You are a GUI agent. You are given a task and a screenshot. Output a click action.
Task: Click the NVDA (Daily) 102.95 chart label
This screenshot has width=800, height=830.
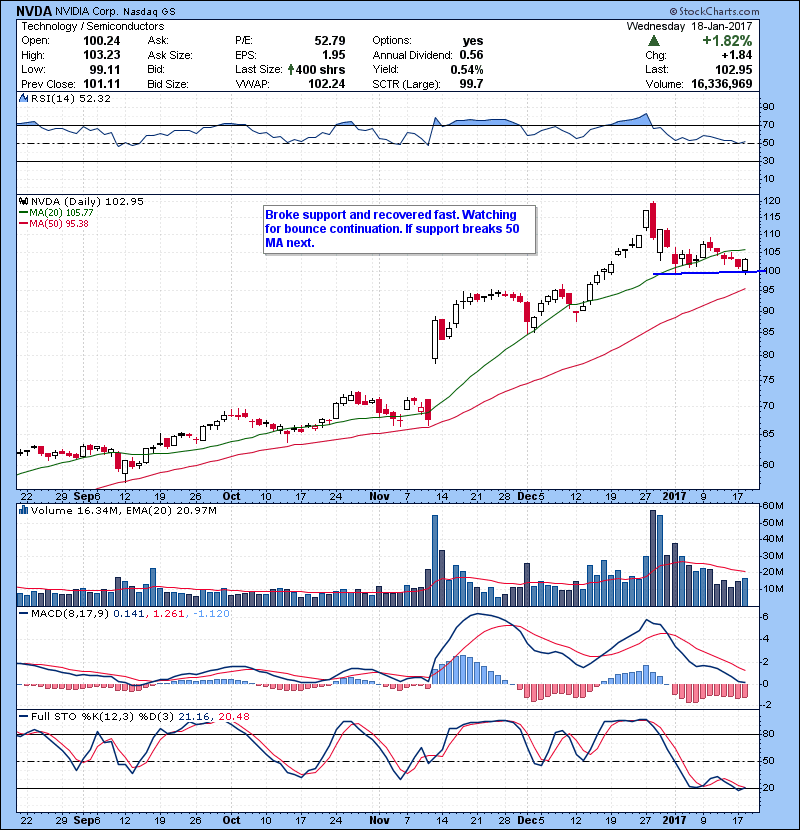(87, 201)
